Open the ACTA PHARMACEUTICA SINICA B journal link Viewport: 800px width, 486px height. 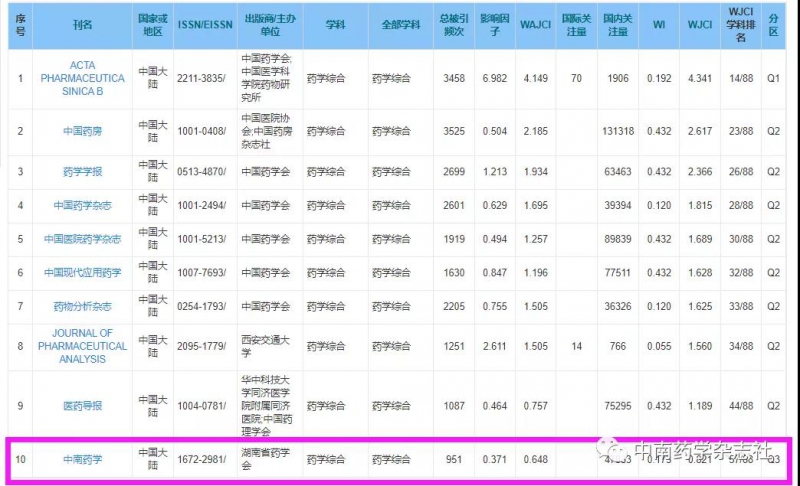pos(82,78)
